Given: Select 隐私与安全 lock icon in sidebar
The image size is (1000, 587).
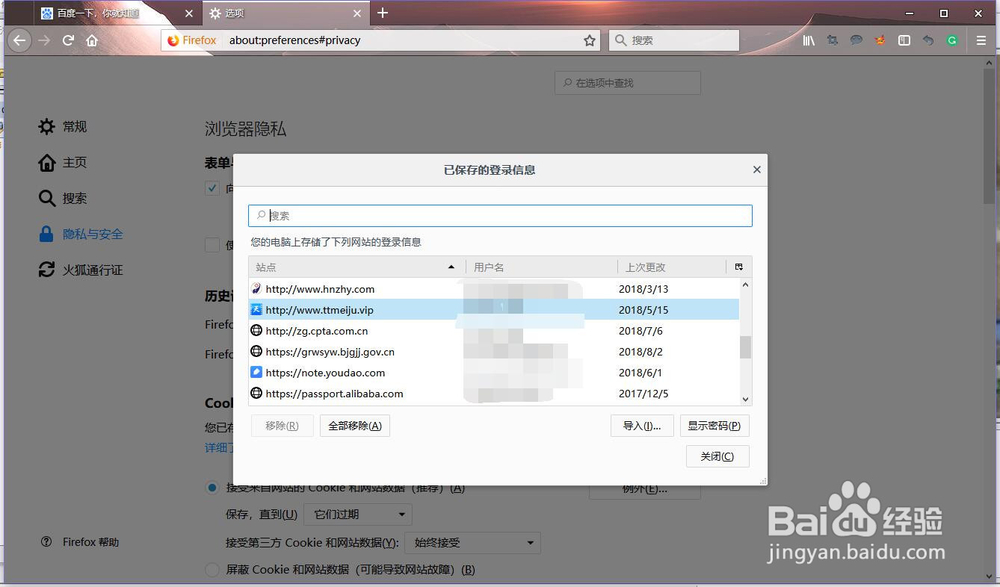Looking at the screenshot, I should [x=47, y=233].
